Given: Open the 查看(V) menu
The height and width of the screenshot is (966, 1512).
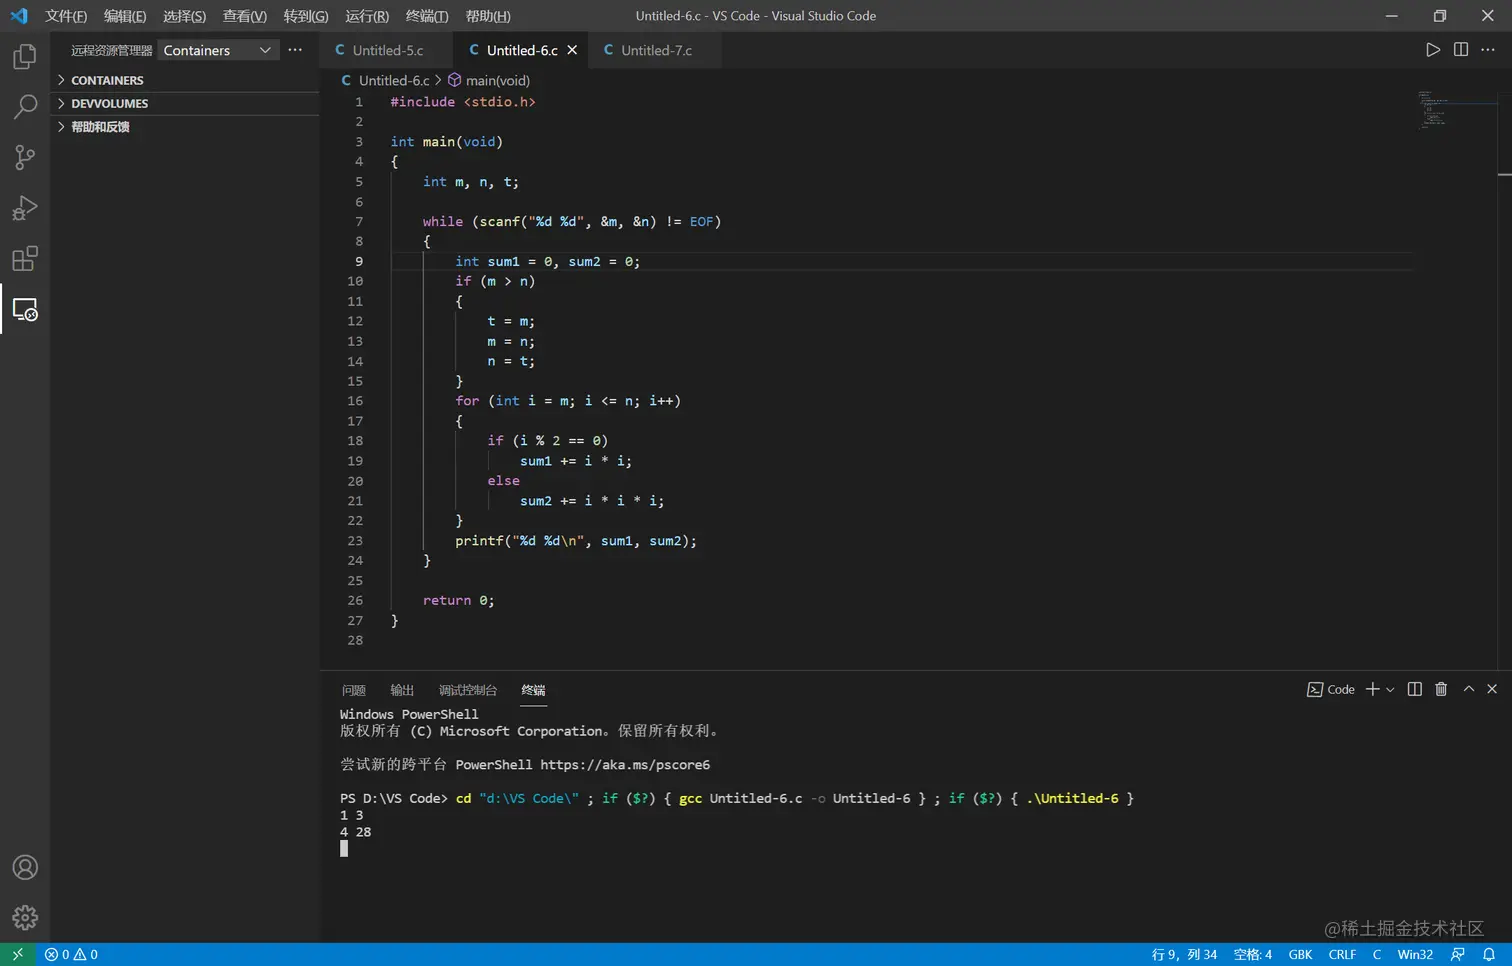Looking at the screenshot, I should coord(245,16).
